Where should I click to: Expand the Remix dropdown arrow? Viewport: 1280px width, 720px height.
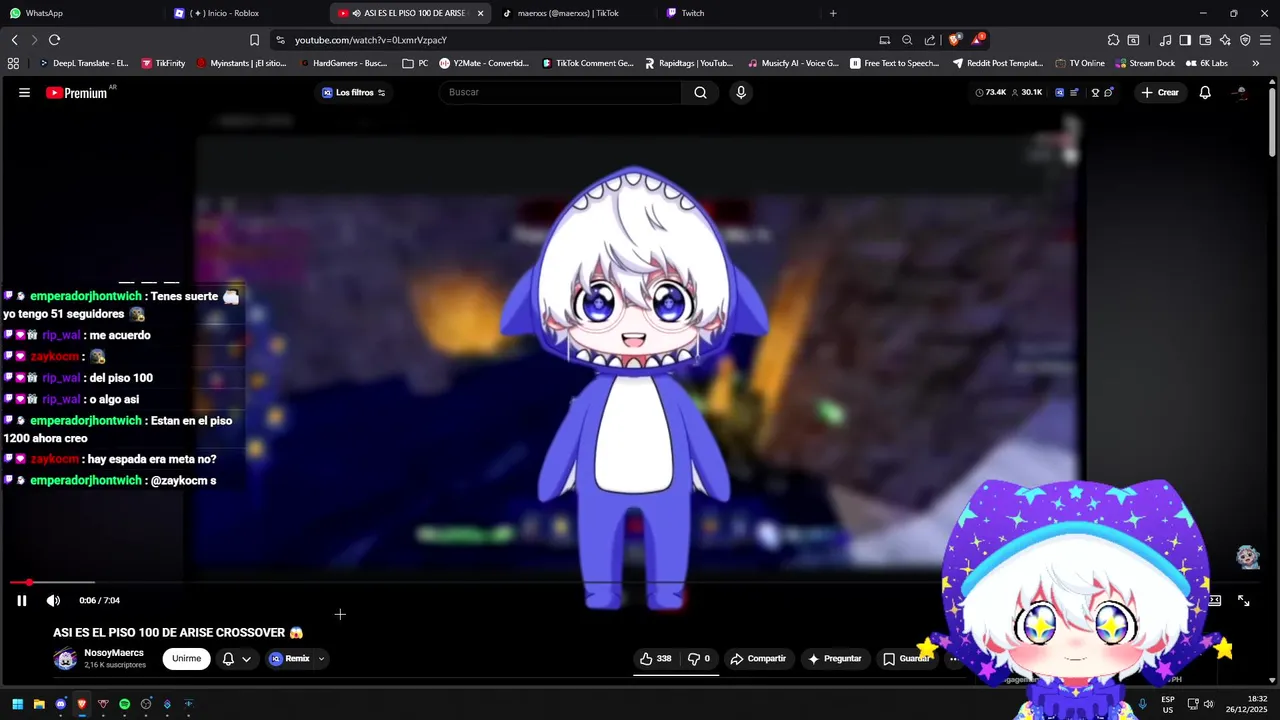pyautogui.click(x=321, y=659)
